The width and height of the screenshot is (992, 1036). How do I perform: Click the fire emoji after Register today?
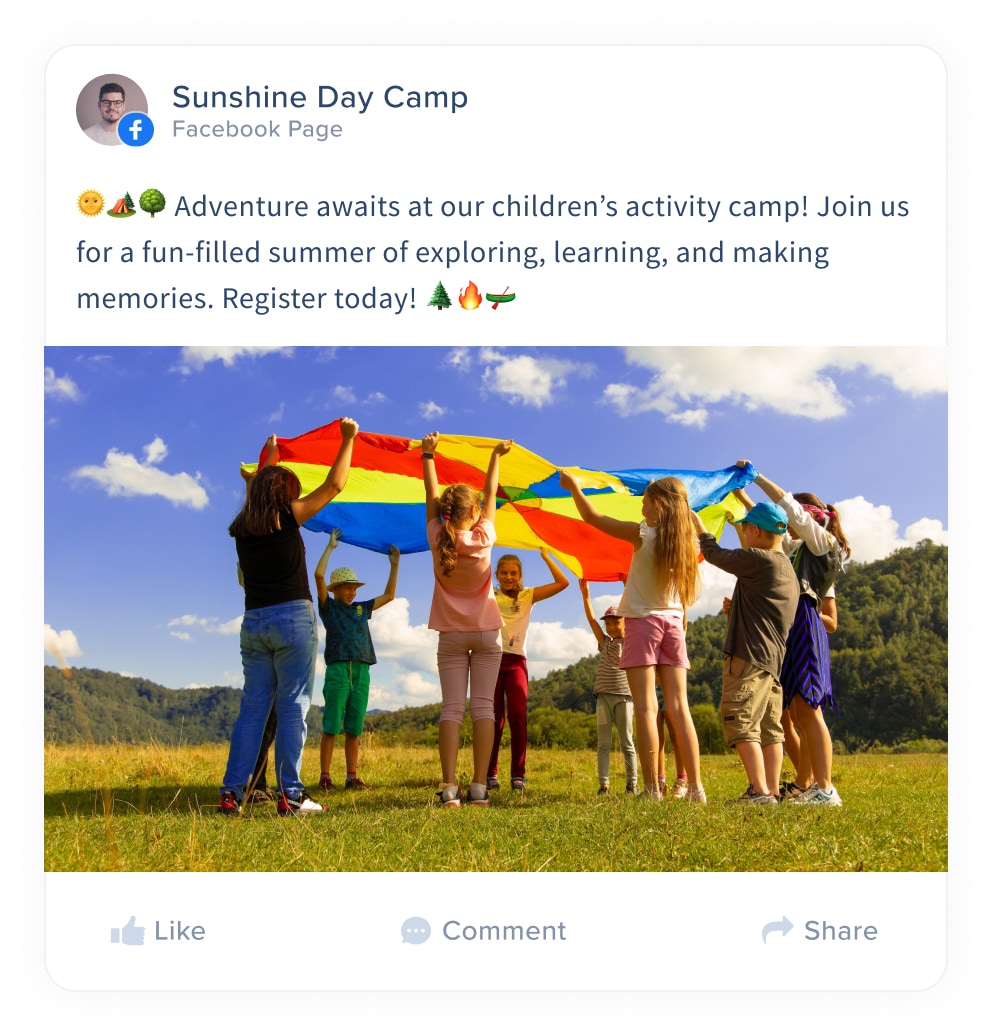tap(470, 295)
